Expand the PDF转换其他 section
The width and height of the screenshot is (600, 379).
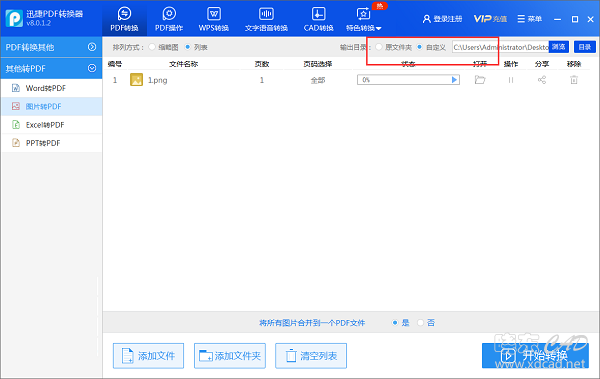(x=51, y=47)
